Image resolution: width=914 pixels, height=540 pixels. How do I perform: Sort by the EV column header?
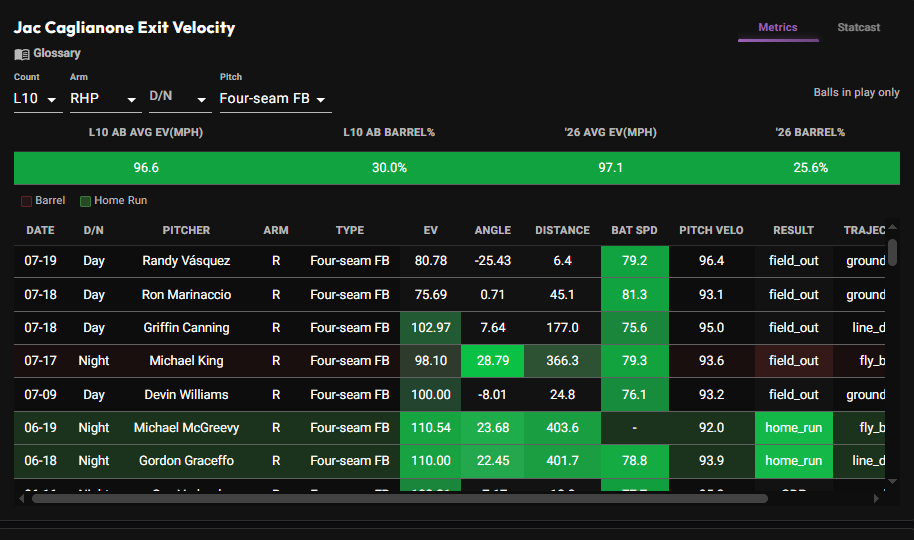[431, 230]
